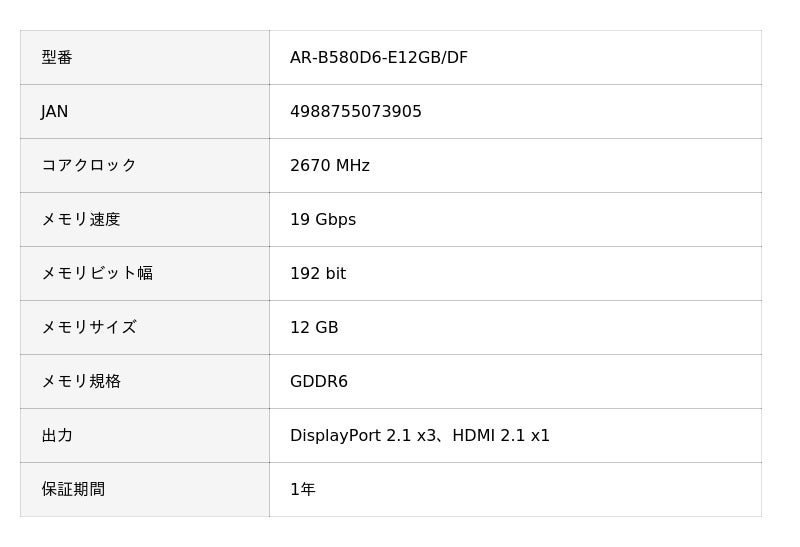Viewport: 800px width, 547px height.
Task: Click the MHz unit text
Action: click(x=353, y=166)
